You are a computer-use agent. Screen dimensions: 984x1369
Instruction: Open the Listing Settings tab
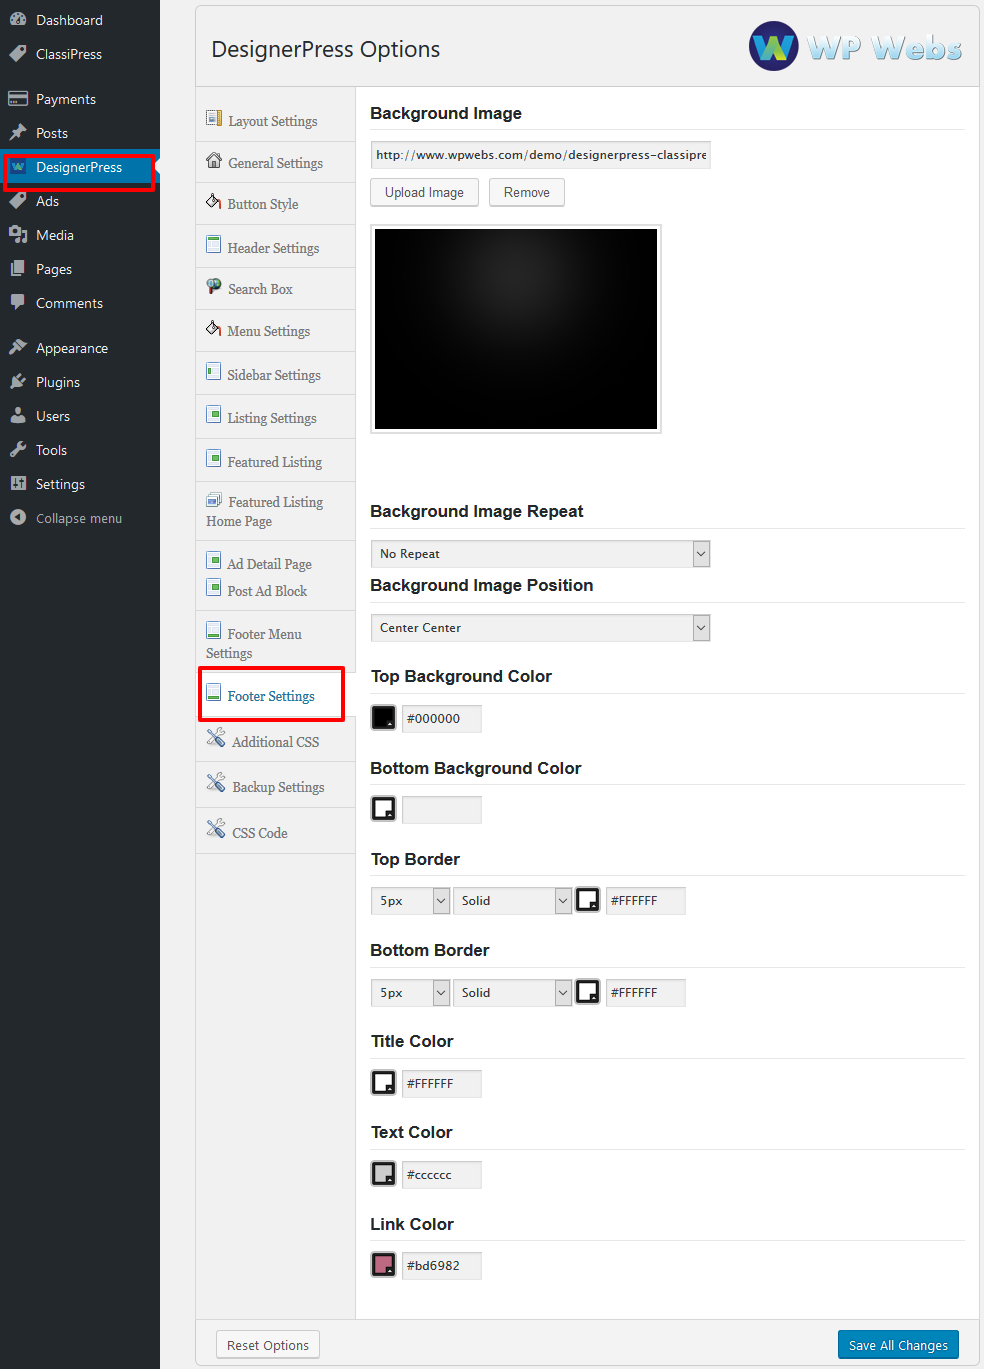click(x=275, y=417)
